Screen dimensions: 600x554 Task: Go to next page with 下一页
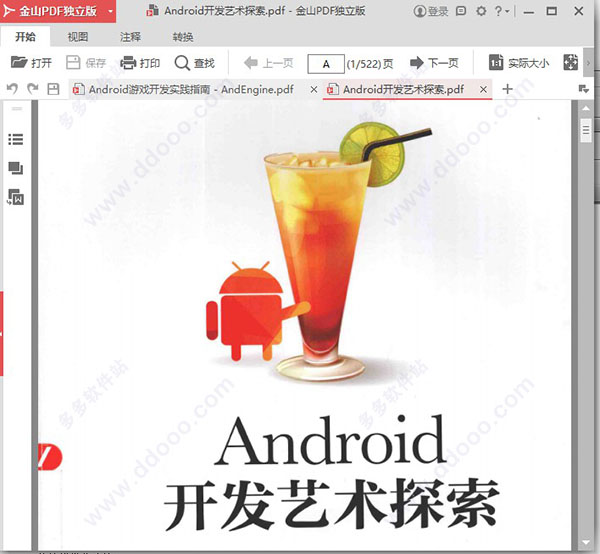[x=434, y=63]
